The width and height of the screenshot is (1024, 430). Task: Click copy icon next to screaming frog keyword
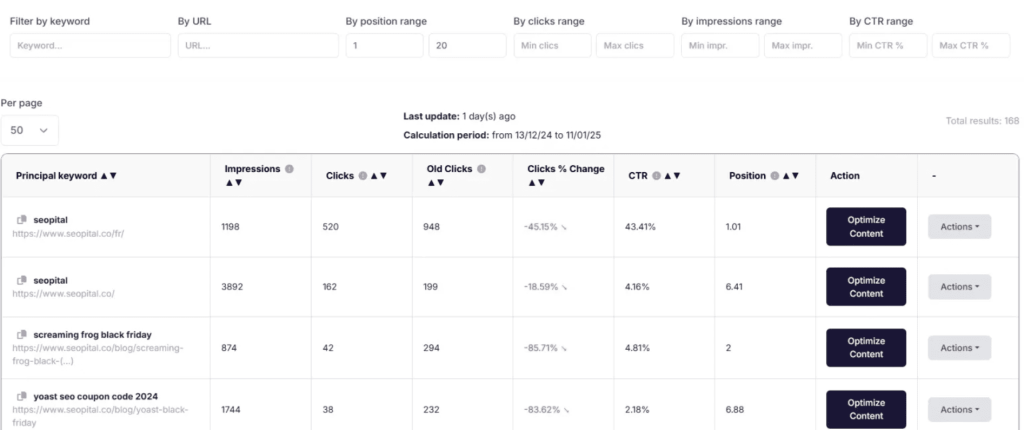click(x=21, y=334)
